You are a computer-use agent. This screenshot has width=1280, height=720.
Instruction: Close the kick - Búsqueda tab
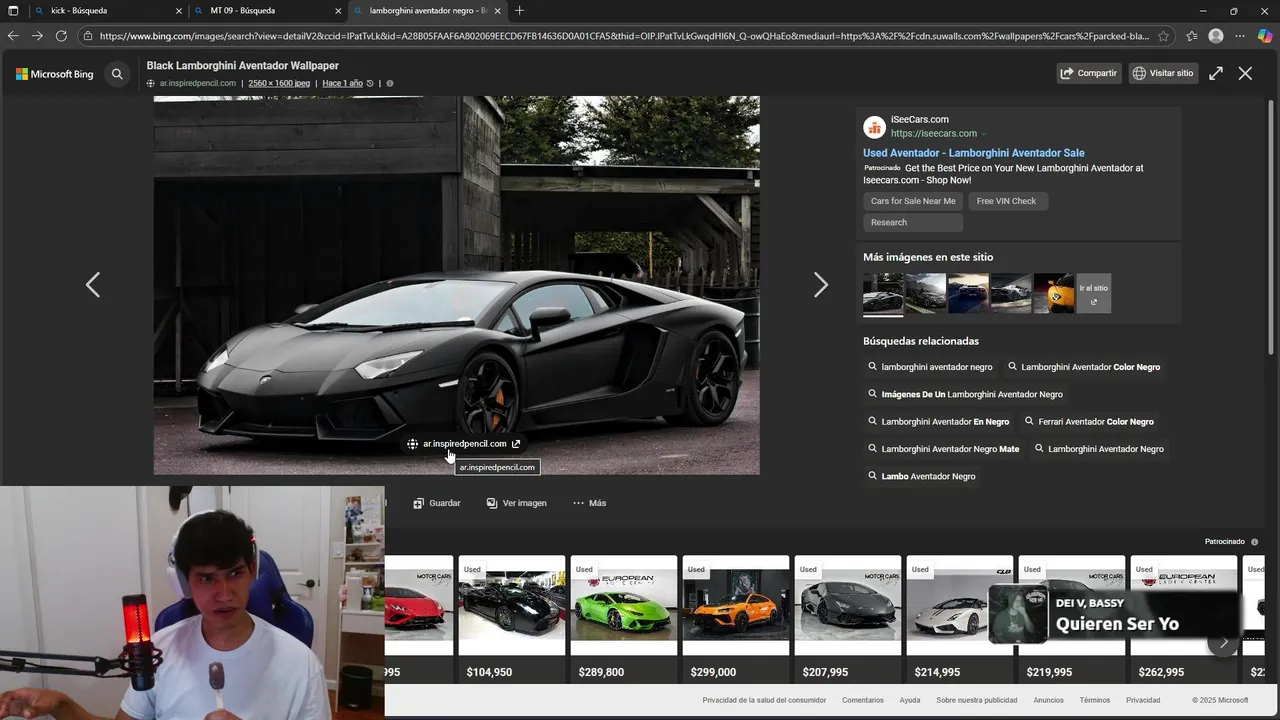tap(179, 11)
